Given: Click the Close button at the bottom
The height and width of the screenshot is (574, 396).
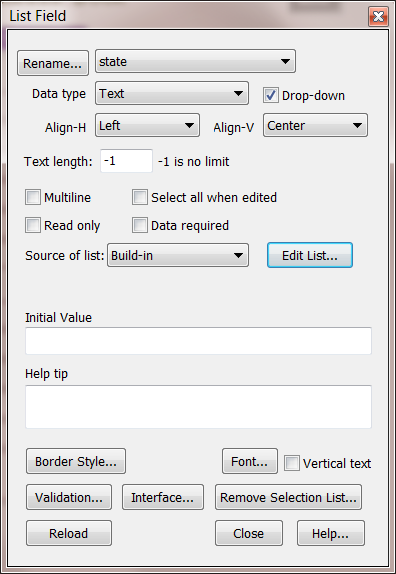Looking at the screenshot, I should click(x=249, y=533).
